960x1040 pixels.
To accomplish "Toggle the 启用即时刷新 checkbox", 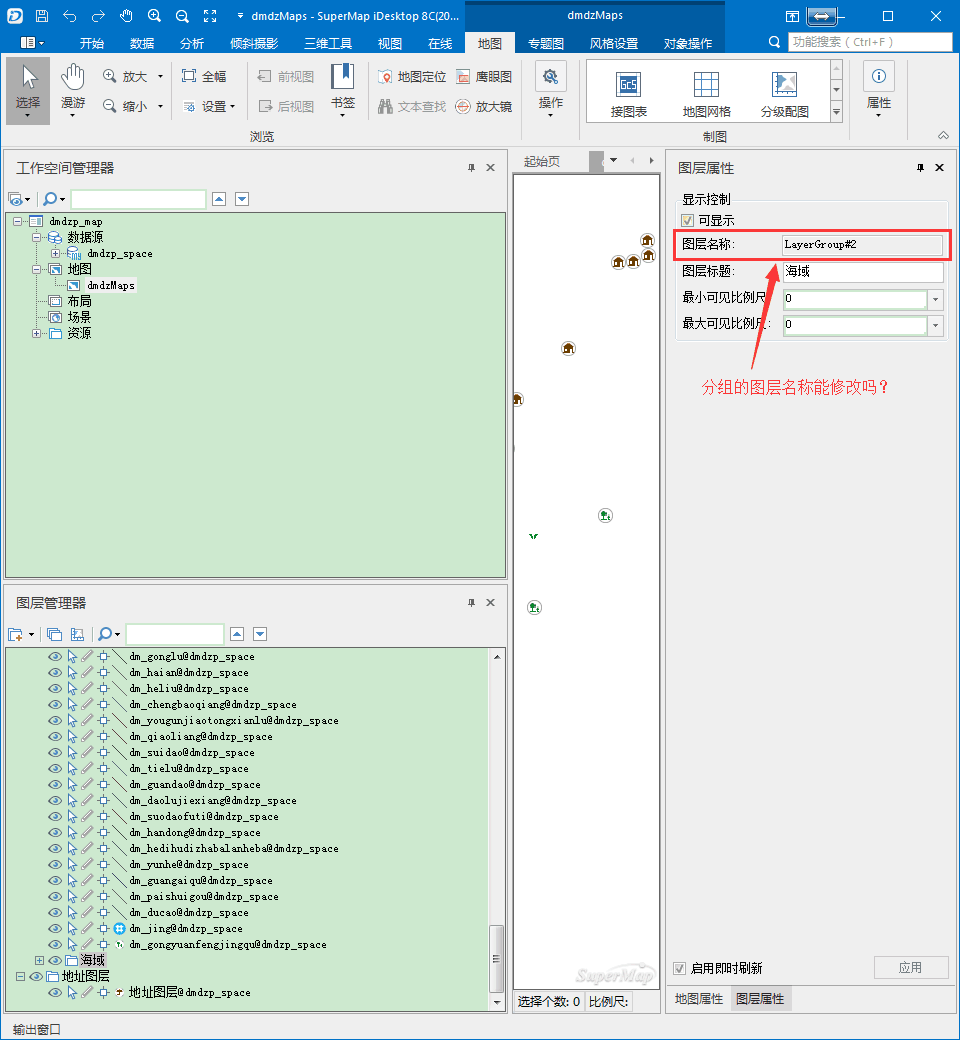I will point(679,968).
